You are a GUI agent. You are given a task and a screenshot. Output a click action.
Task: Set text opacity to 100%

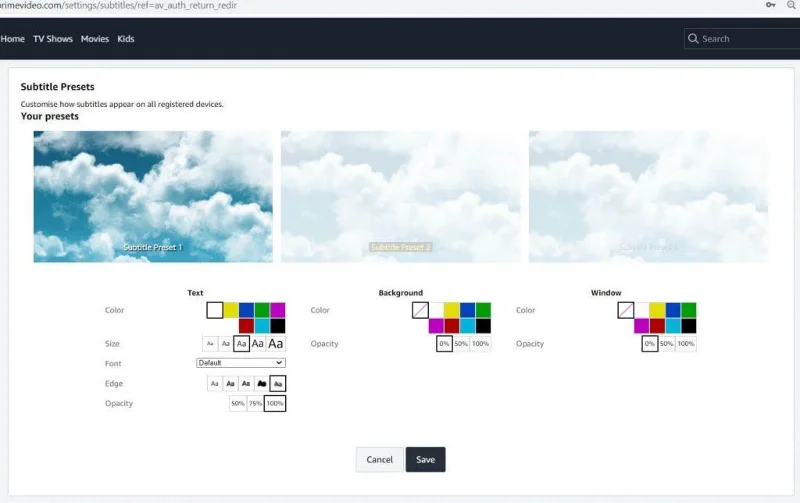tap(275, 404)
